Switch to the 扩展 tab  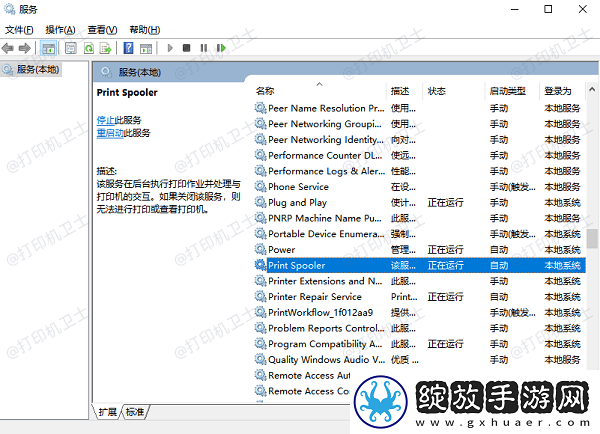click(108, 412)
